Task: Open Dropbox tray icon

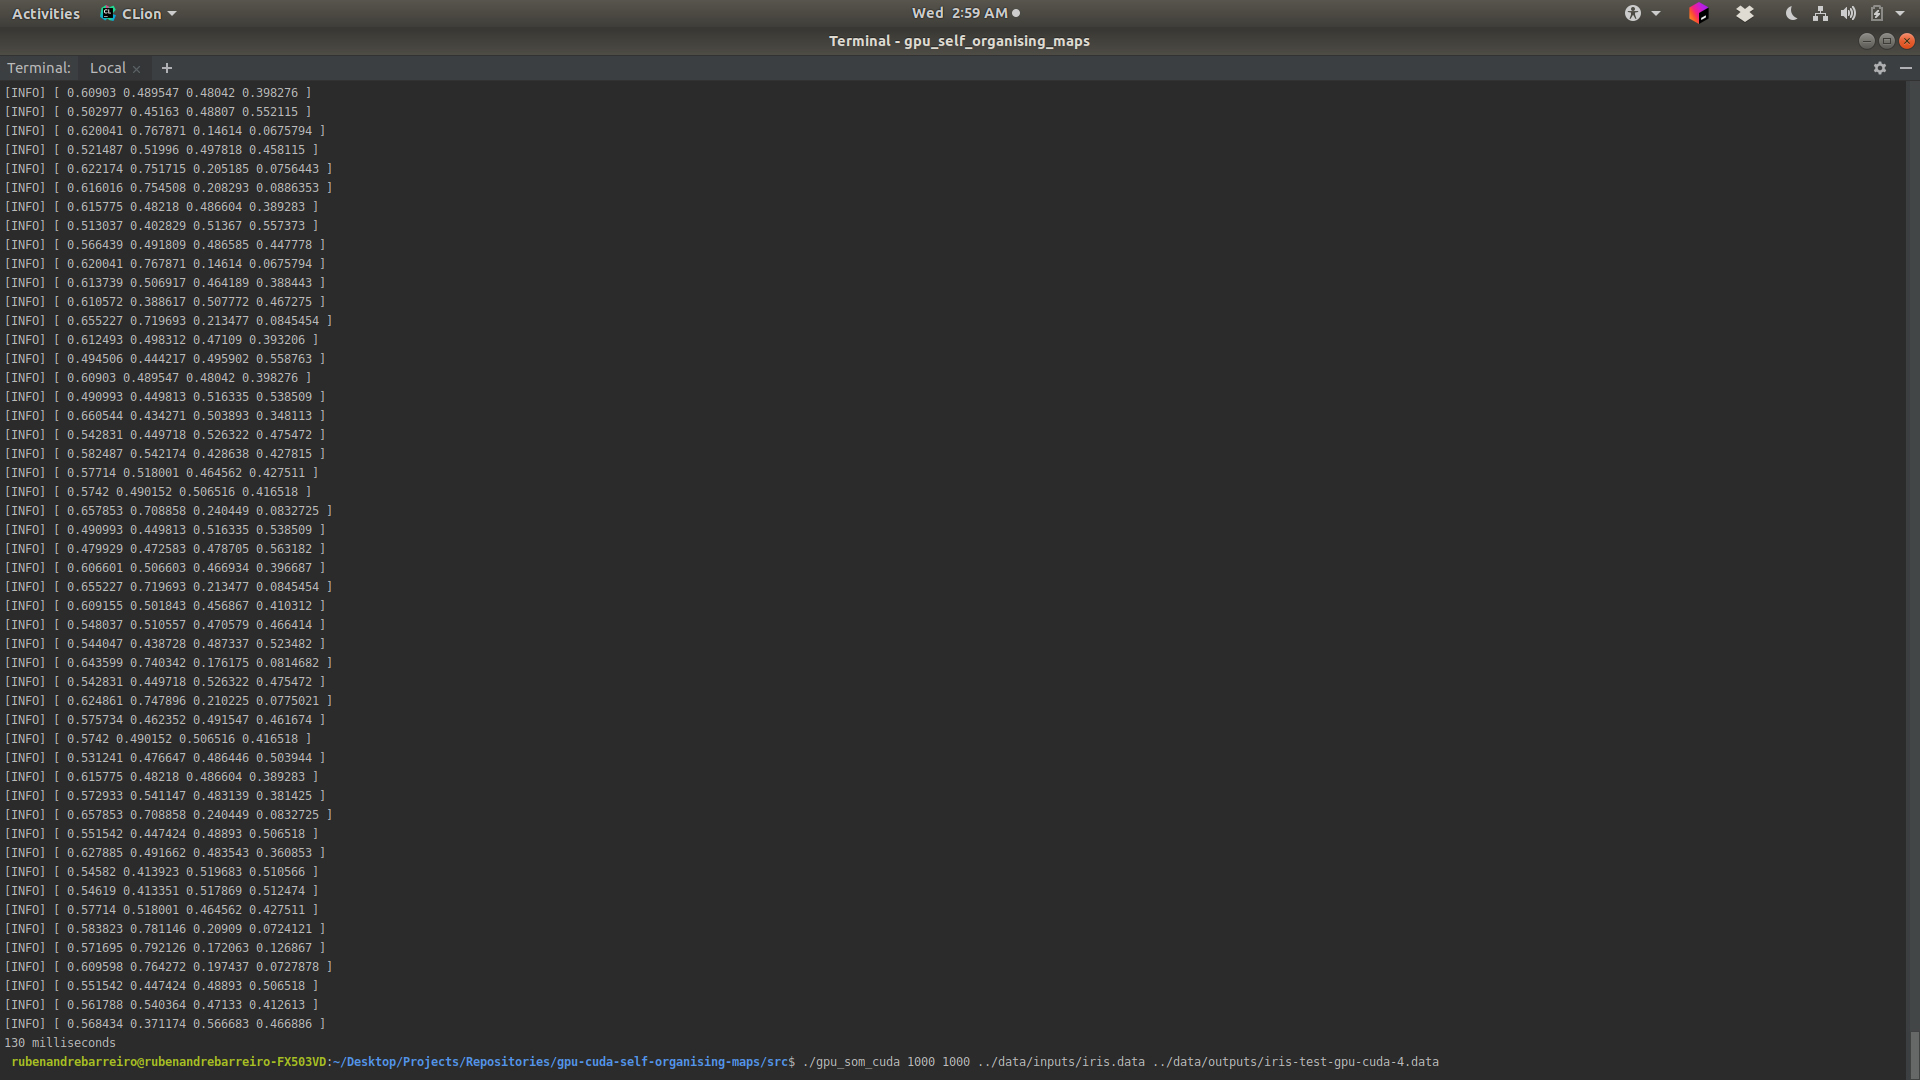Action: pyautogui.click(x=1745, y=13)
